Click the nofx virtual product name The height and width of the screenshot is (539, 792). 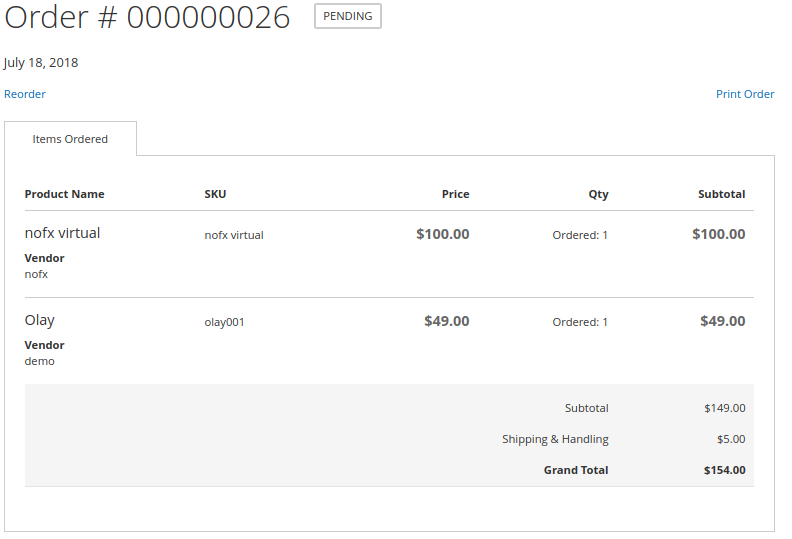pyautogui.click(x=62, y=233)
